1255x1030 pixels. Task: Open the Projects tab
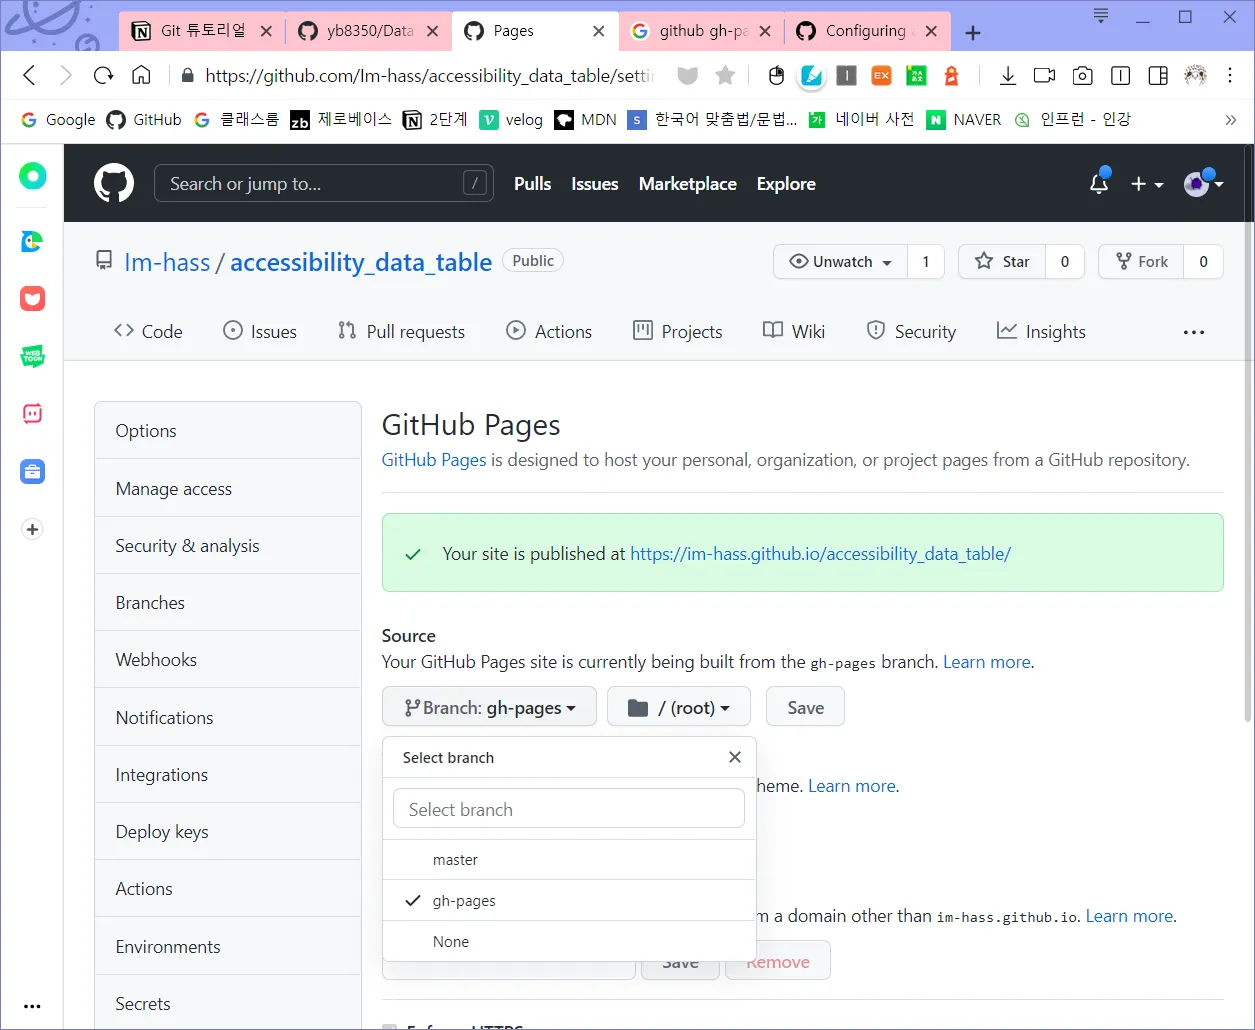click(x=678, y=332)
